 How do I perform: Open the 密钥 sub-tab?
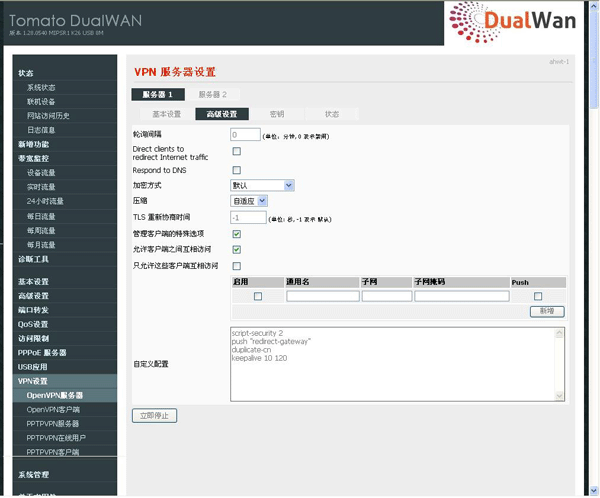point(277,114)
